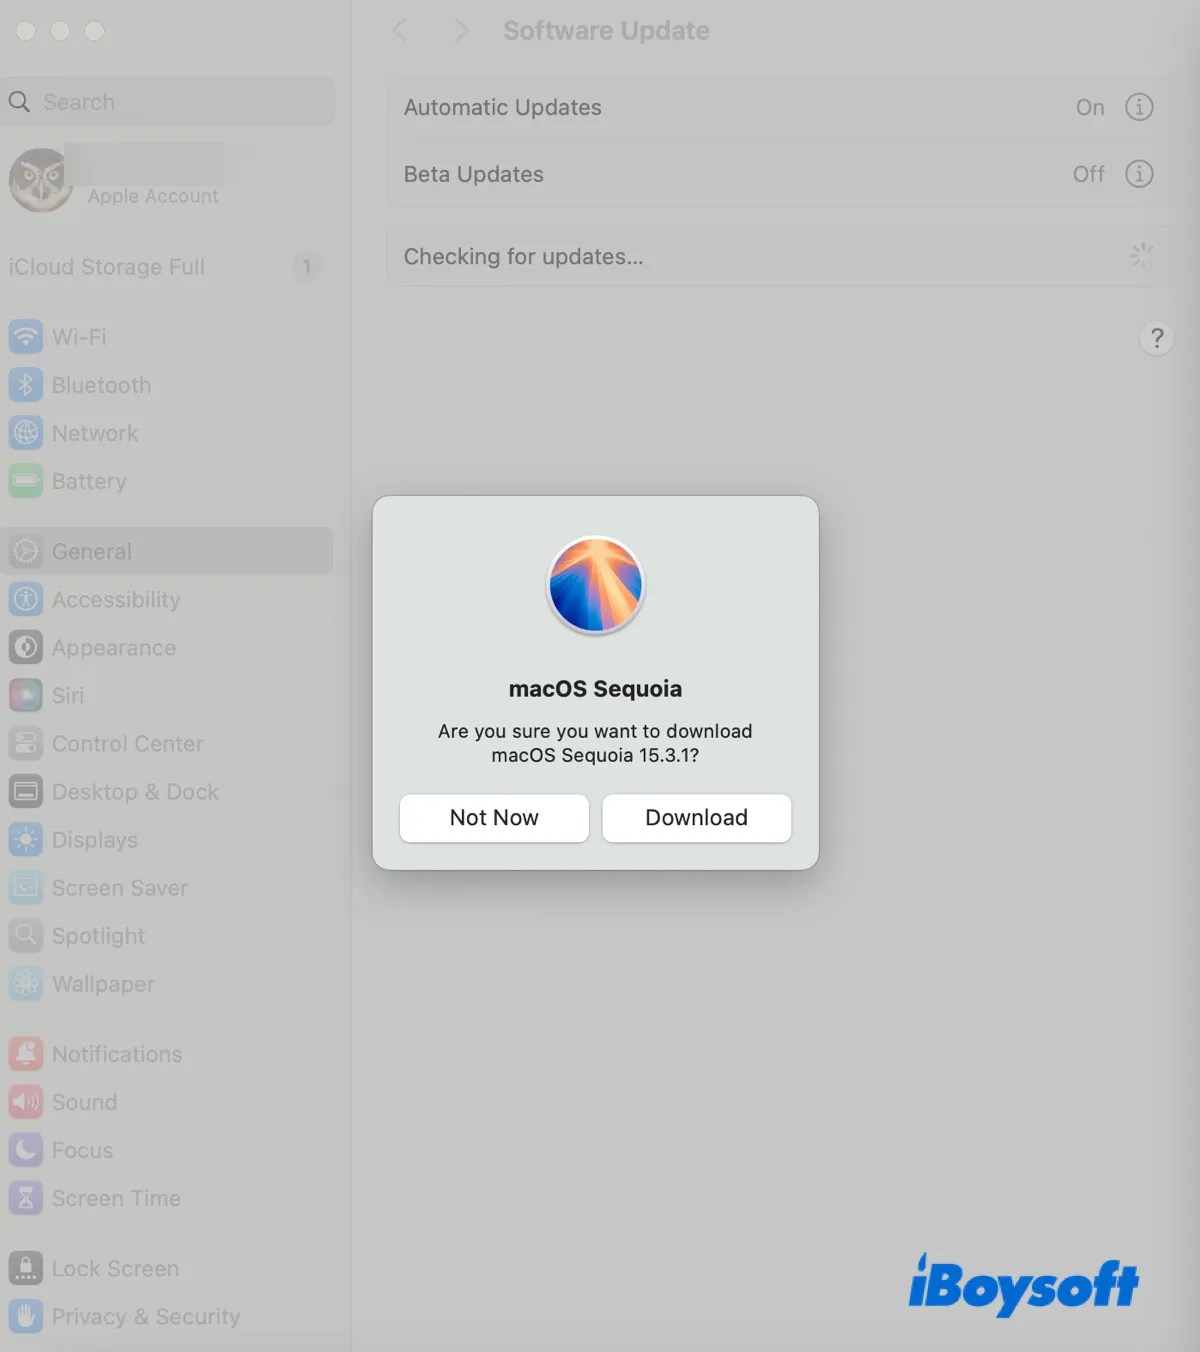
Task: Click Download to confirm Sequoia update
Action: tap(697, 818)
